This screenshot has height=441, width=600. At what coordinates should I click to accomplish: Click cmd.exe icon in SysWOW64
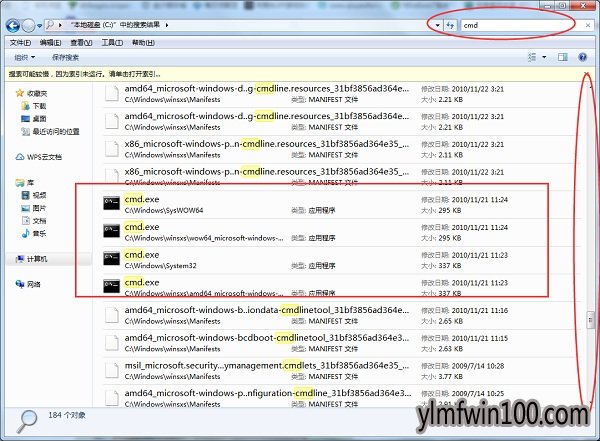pos(111,203)
